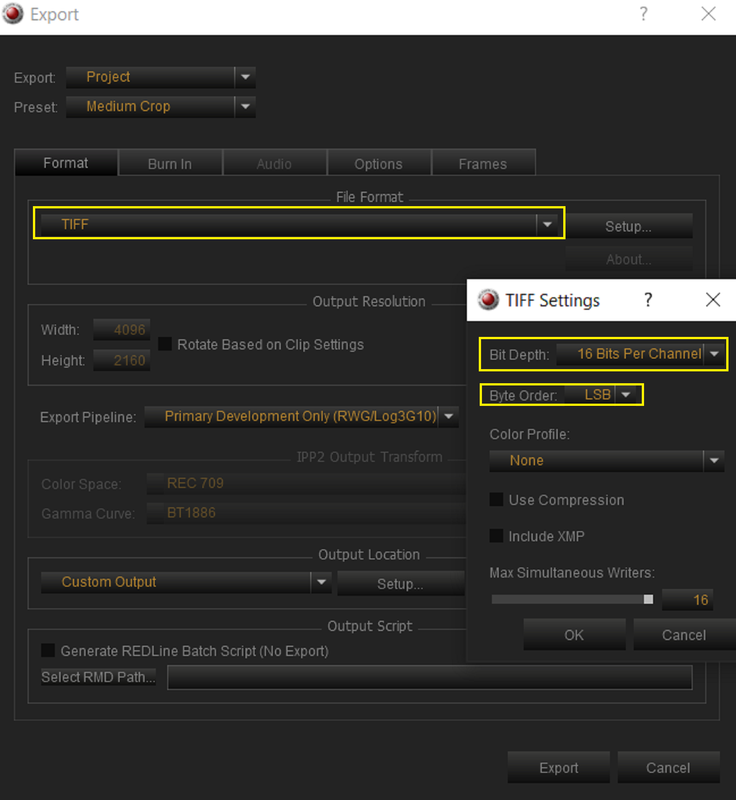
Task: Close the TIFF Settings dialog
Action: (713, 300)
